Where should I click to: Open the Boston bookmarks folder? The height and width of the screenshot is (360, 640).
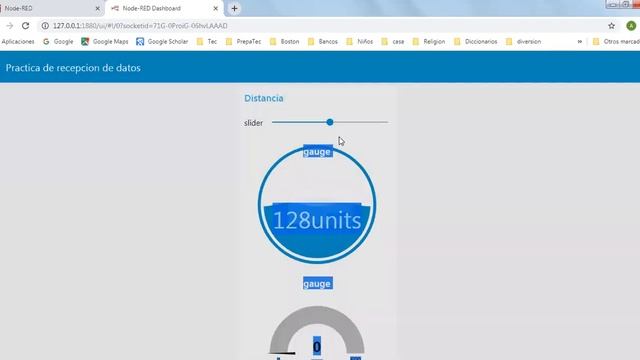[x=284, y=42]
